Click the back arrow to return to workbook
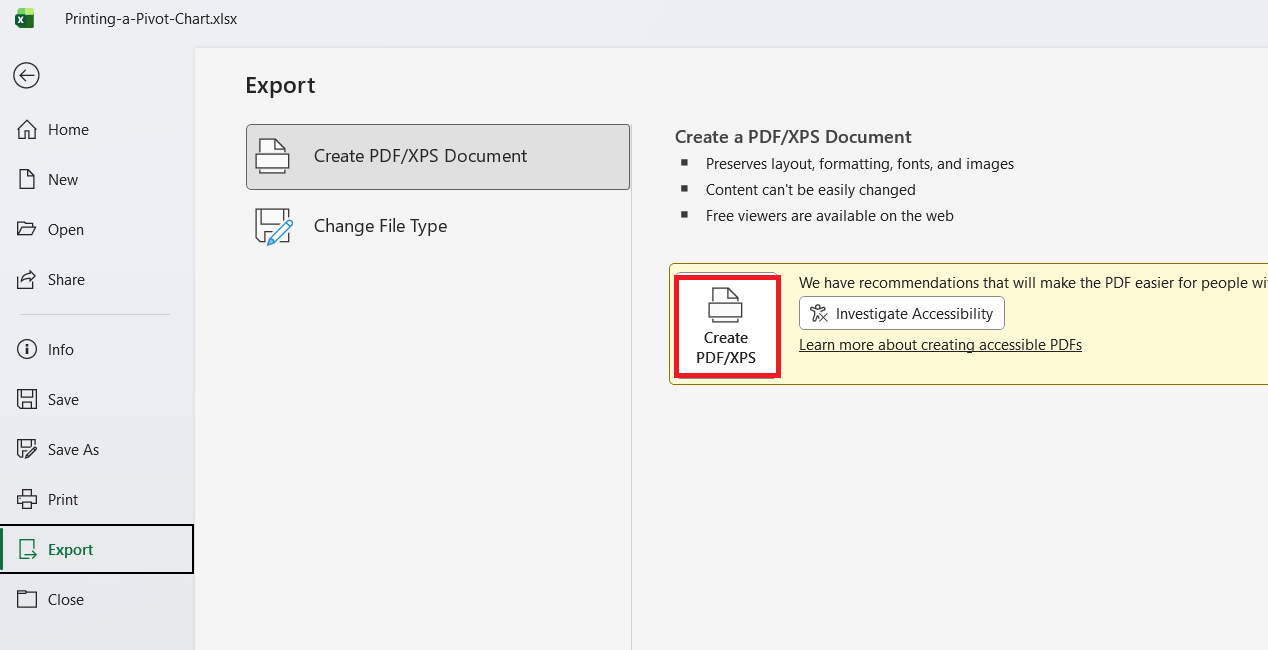Image resolution: width=1268 pixels, height=650 pixels. coord(26,75)
